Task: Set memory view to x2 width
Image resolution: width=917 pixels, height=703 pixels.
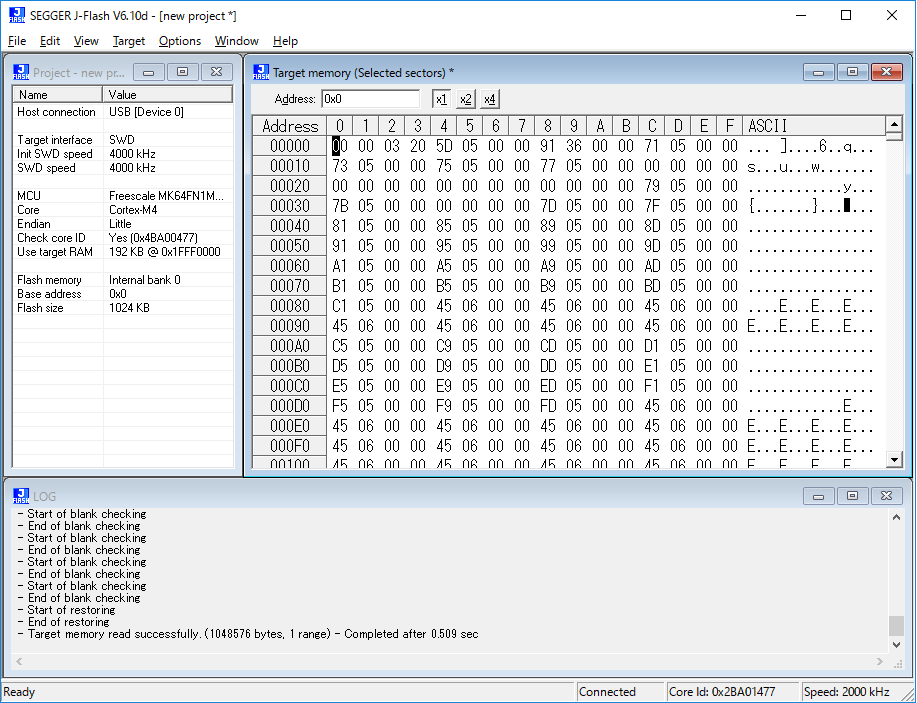Action: click(x=466, y=99)
